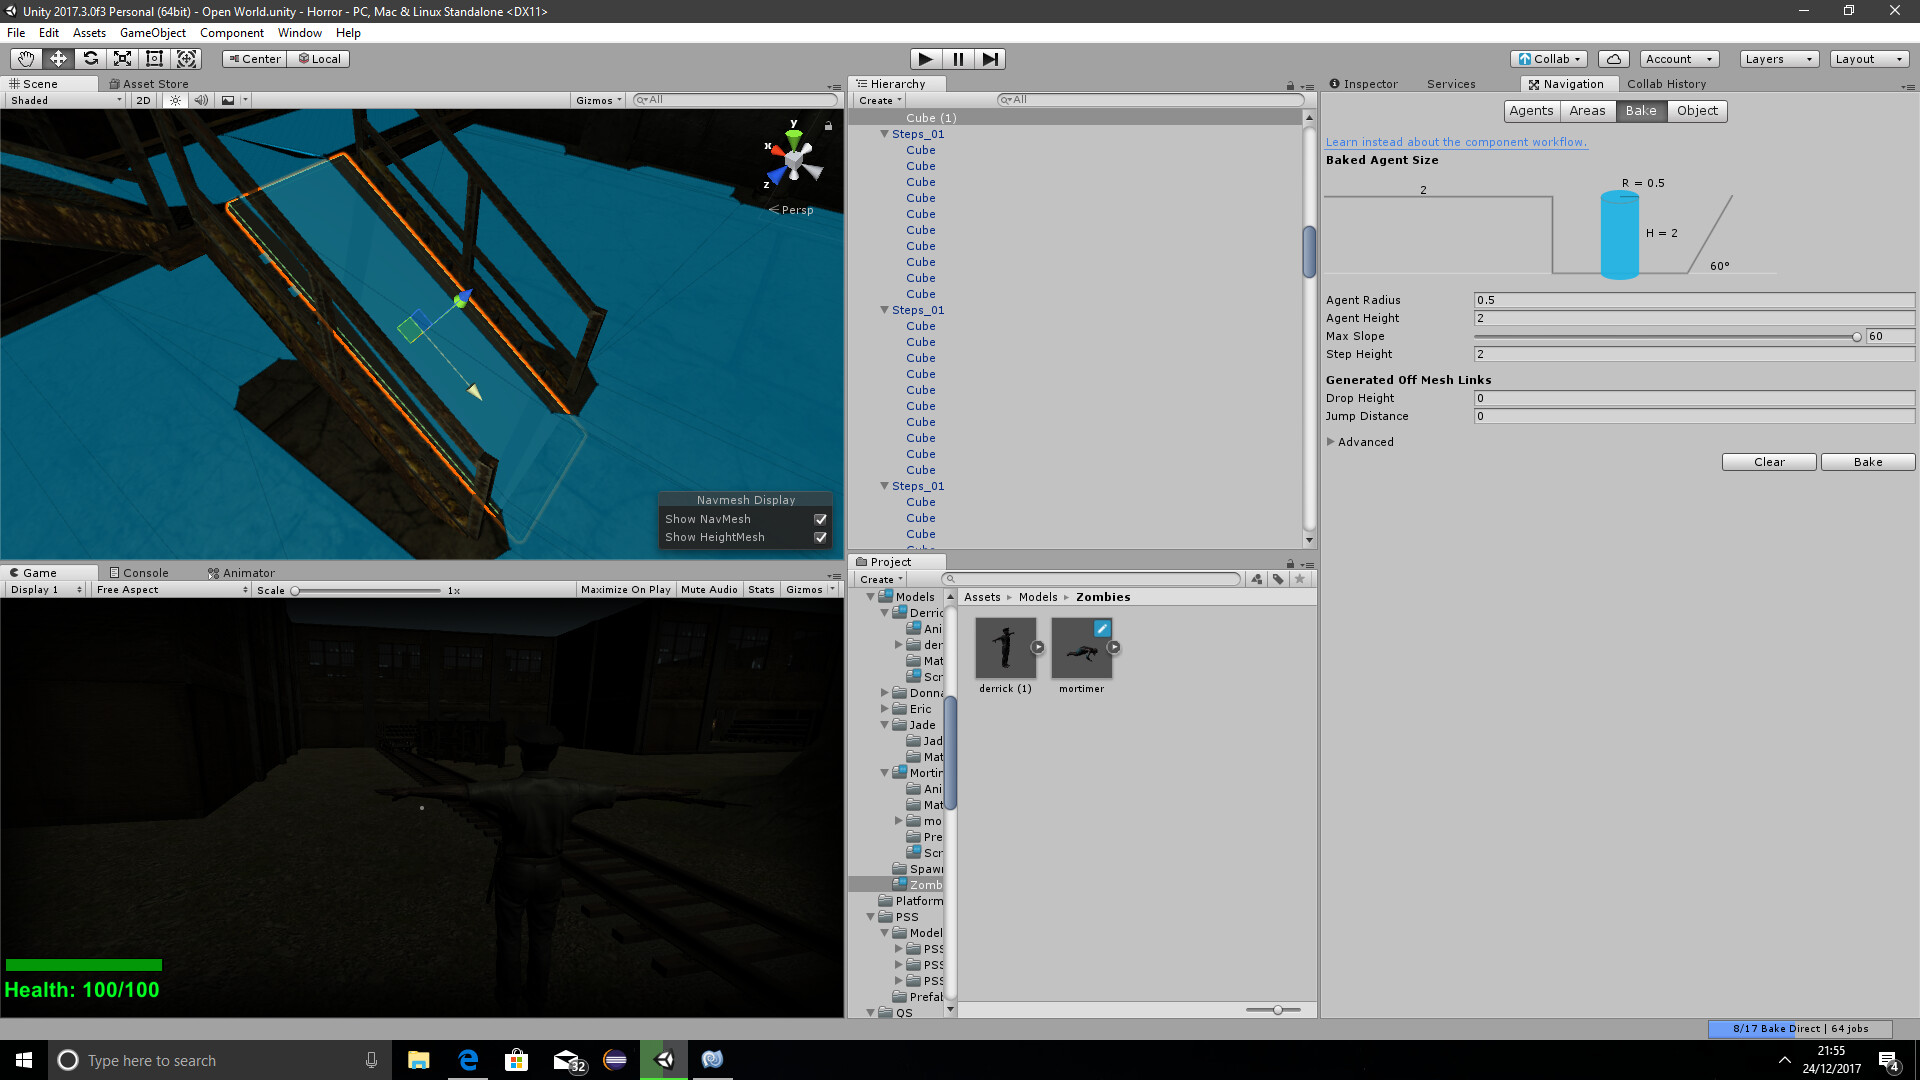
Task: Open the GameObject menu
Action: click(x=152, y=32)
